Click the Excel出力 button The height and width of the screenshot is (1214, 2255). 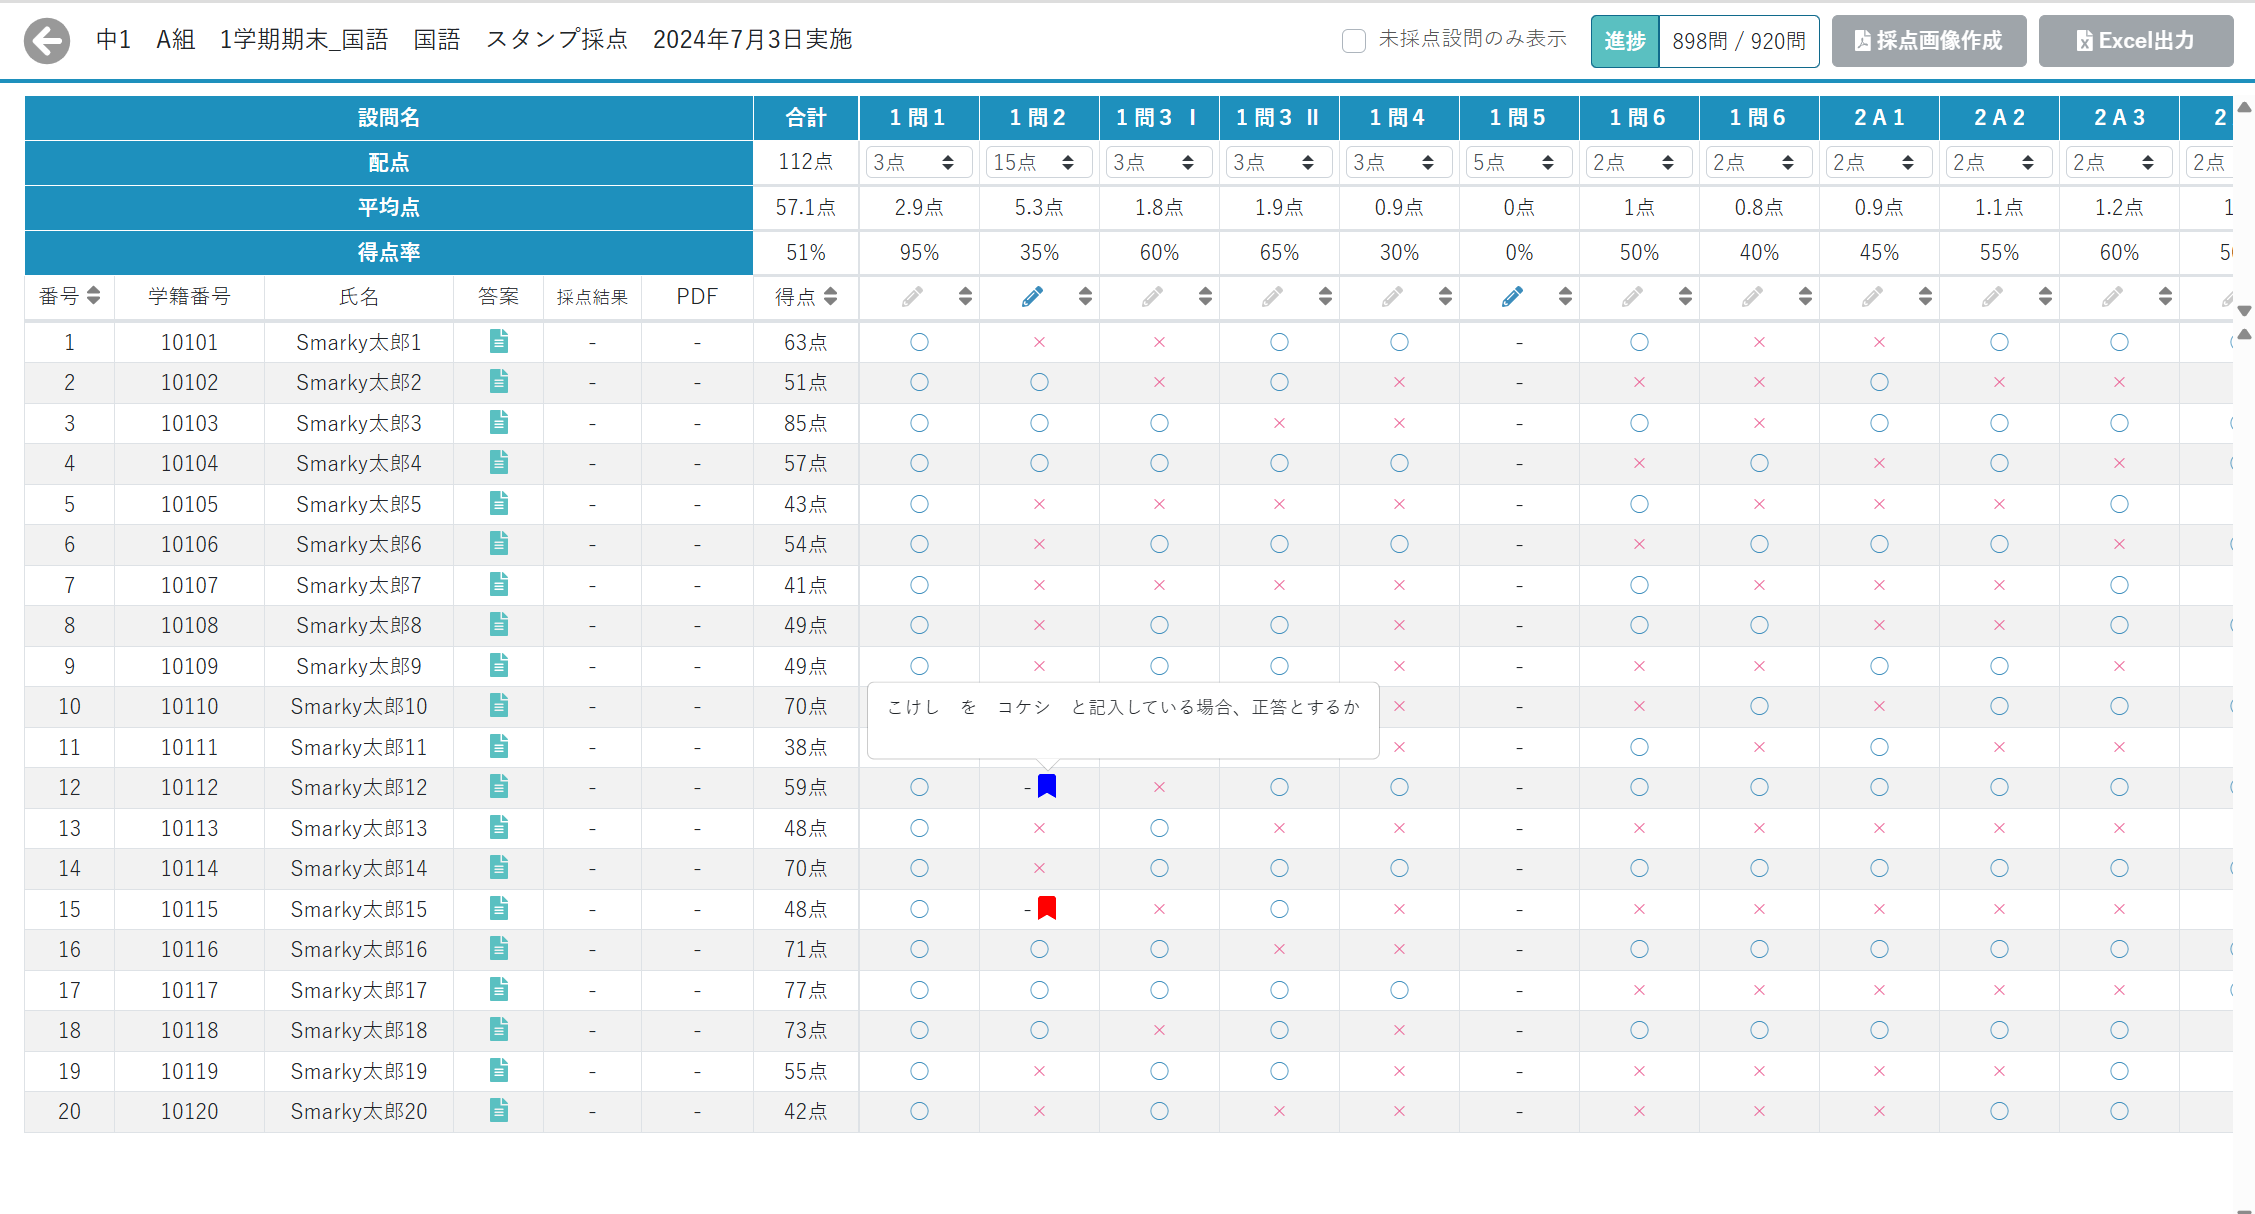pos(2135,41)
